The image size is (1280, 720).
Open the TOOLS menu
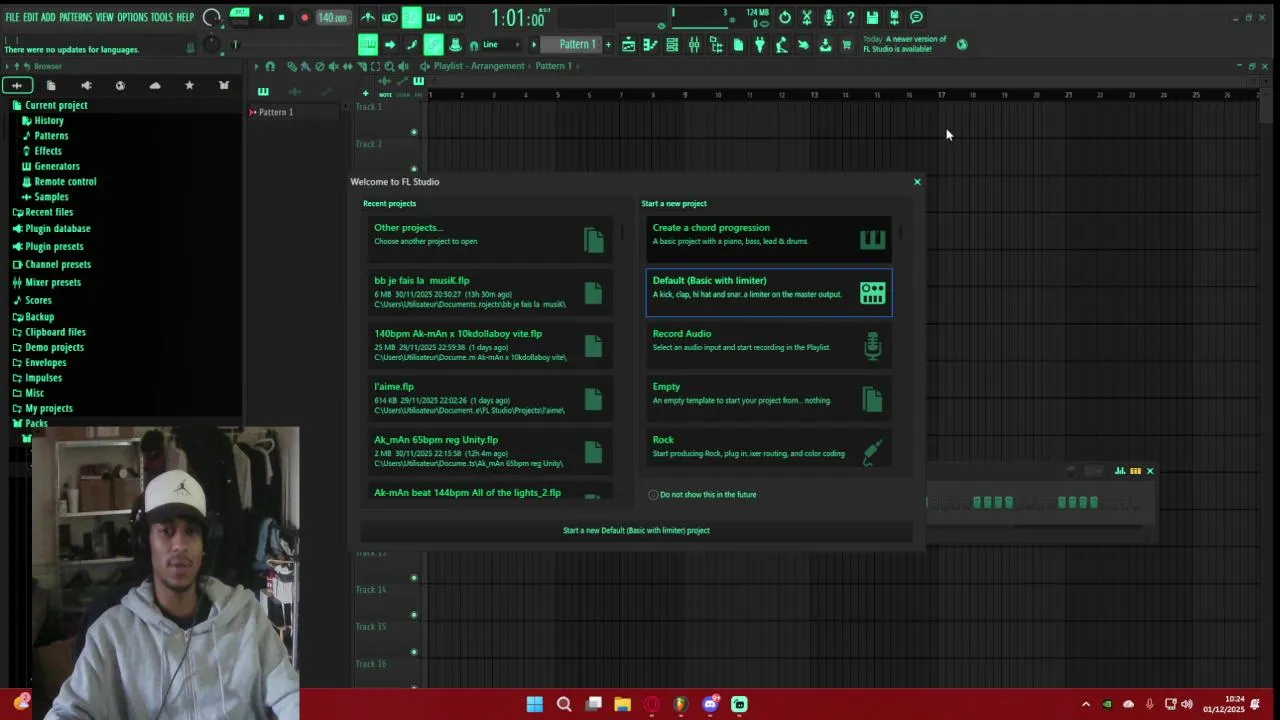(x=162, y=17)
